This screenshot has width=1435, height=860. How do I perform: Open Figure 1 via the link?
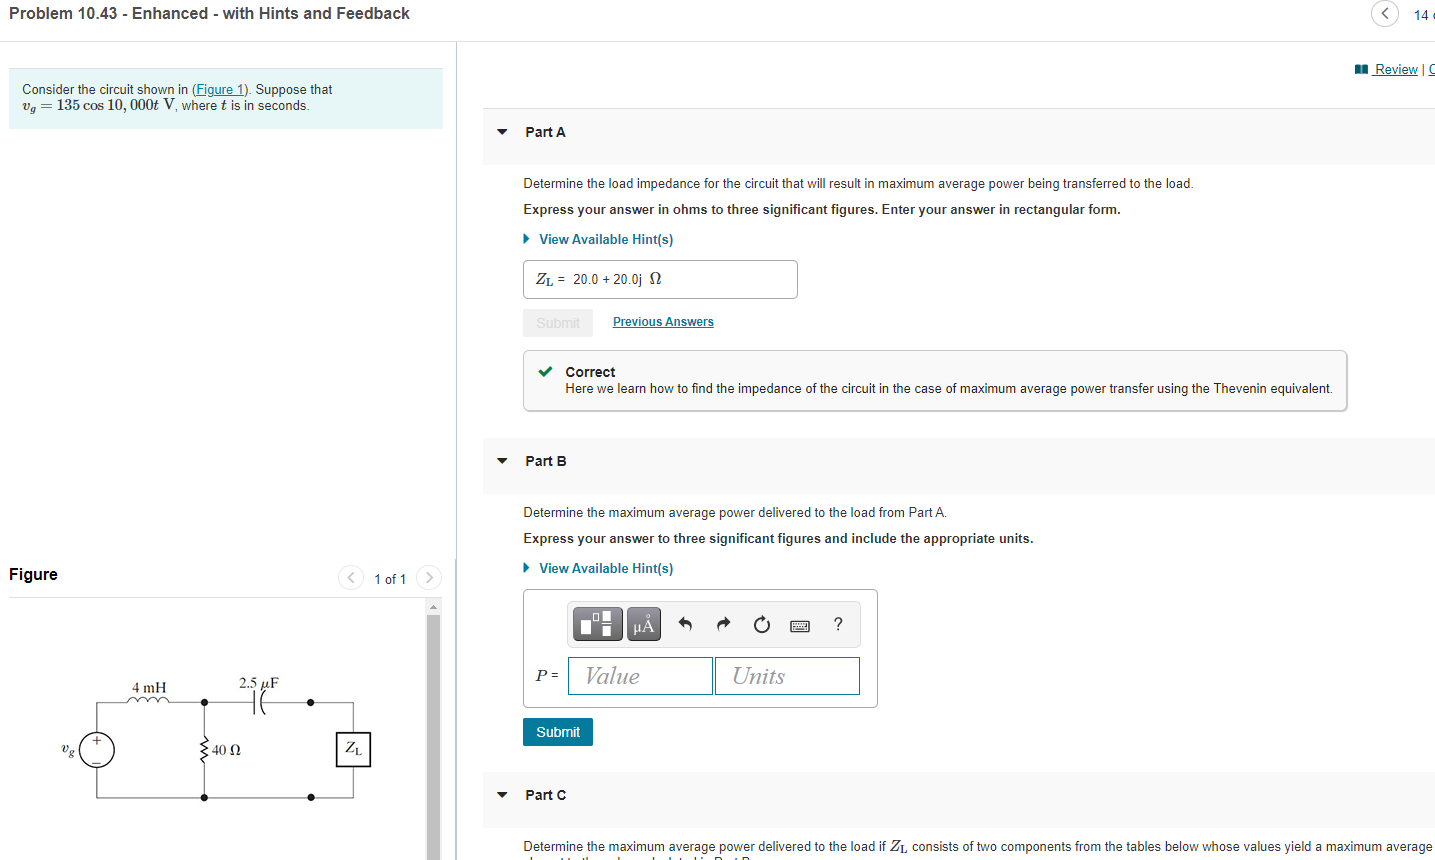pos(219,89)
